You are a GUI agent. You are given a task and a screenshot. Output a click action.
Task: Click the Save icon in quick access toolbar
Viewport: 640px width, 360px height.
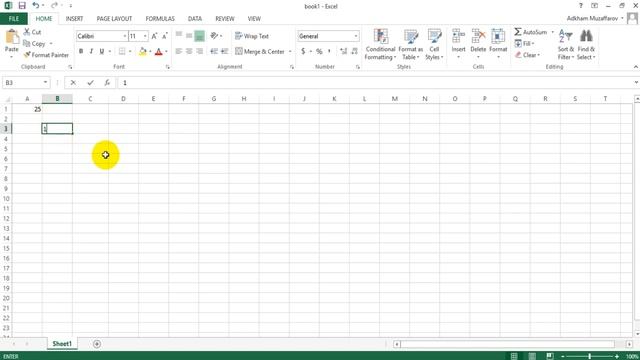pos(22,6)
